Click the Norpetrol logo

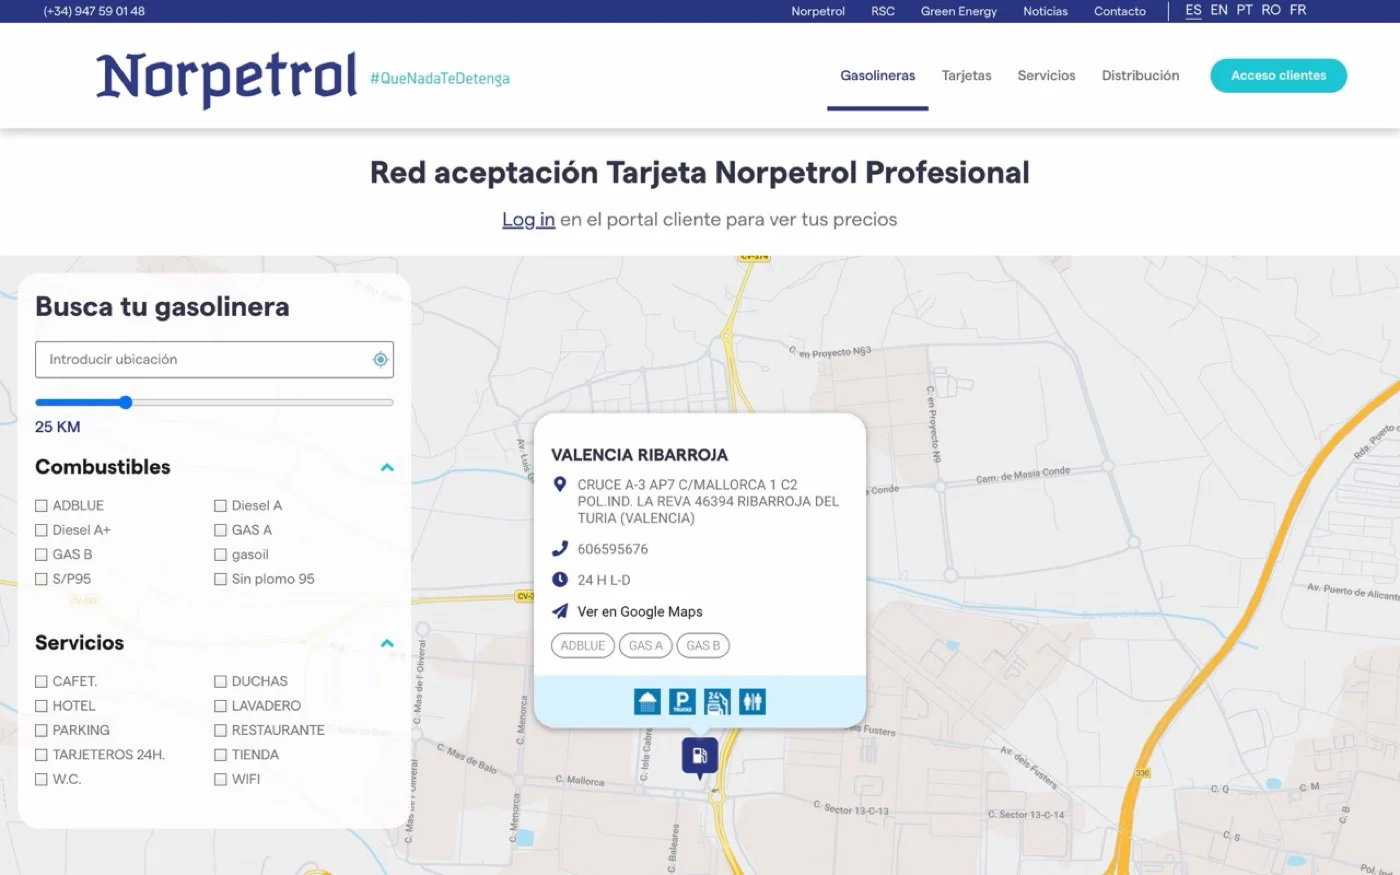point(226,78)
